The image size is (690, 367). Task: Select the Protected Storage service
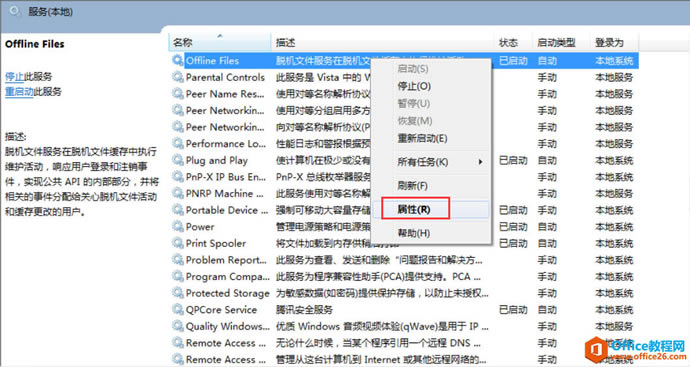coord(228,293)
